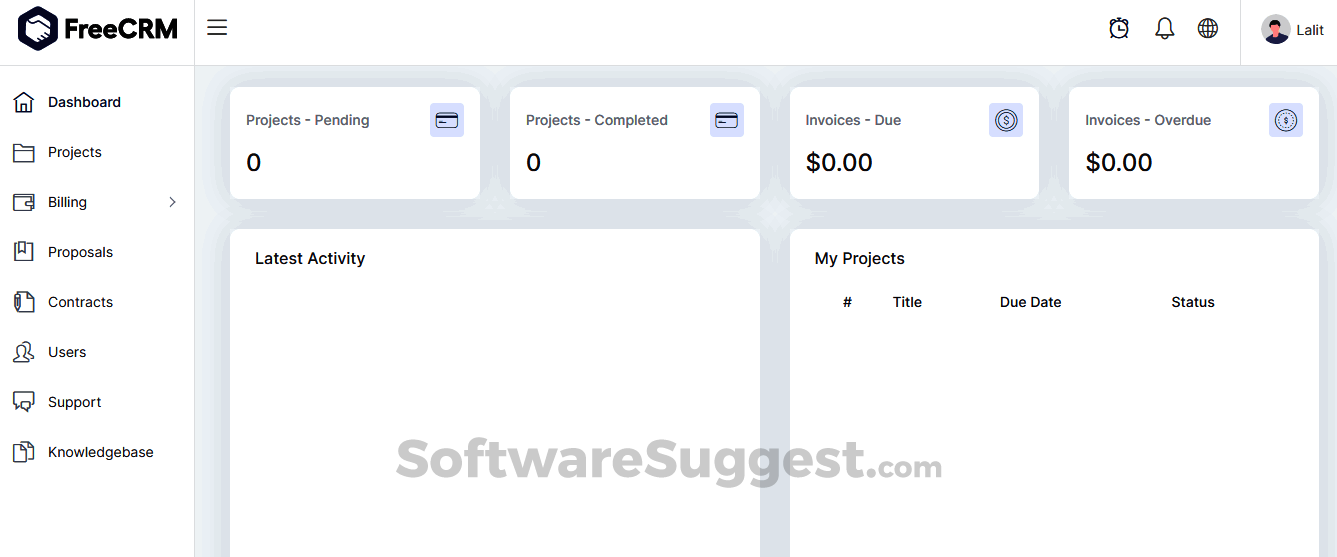Image resolution: width=1337 pixels, height=557 pixels.
Task: Toggle the hamburger sidebar menu
Action: click(217, 28)
